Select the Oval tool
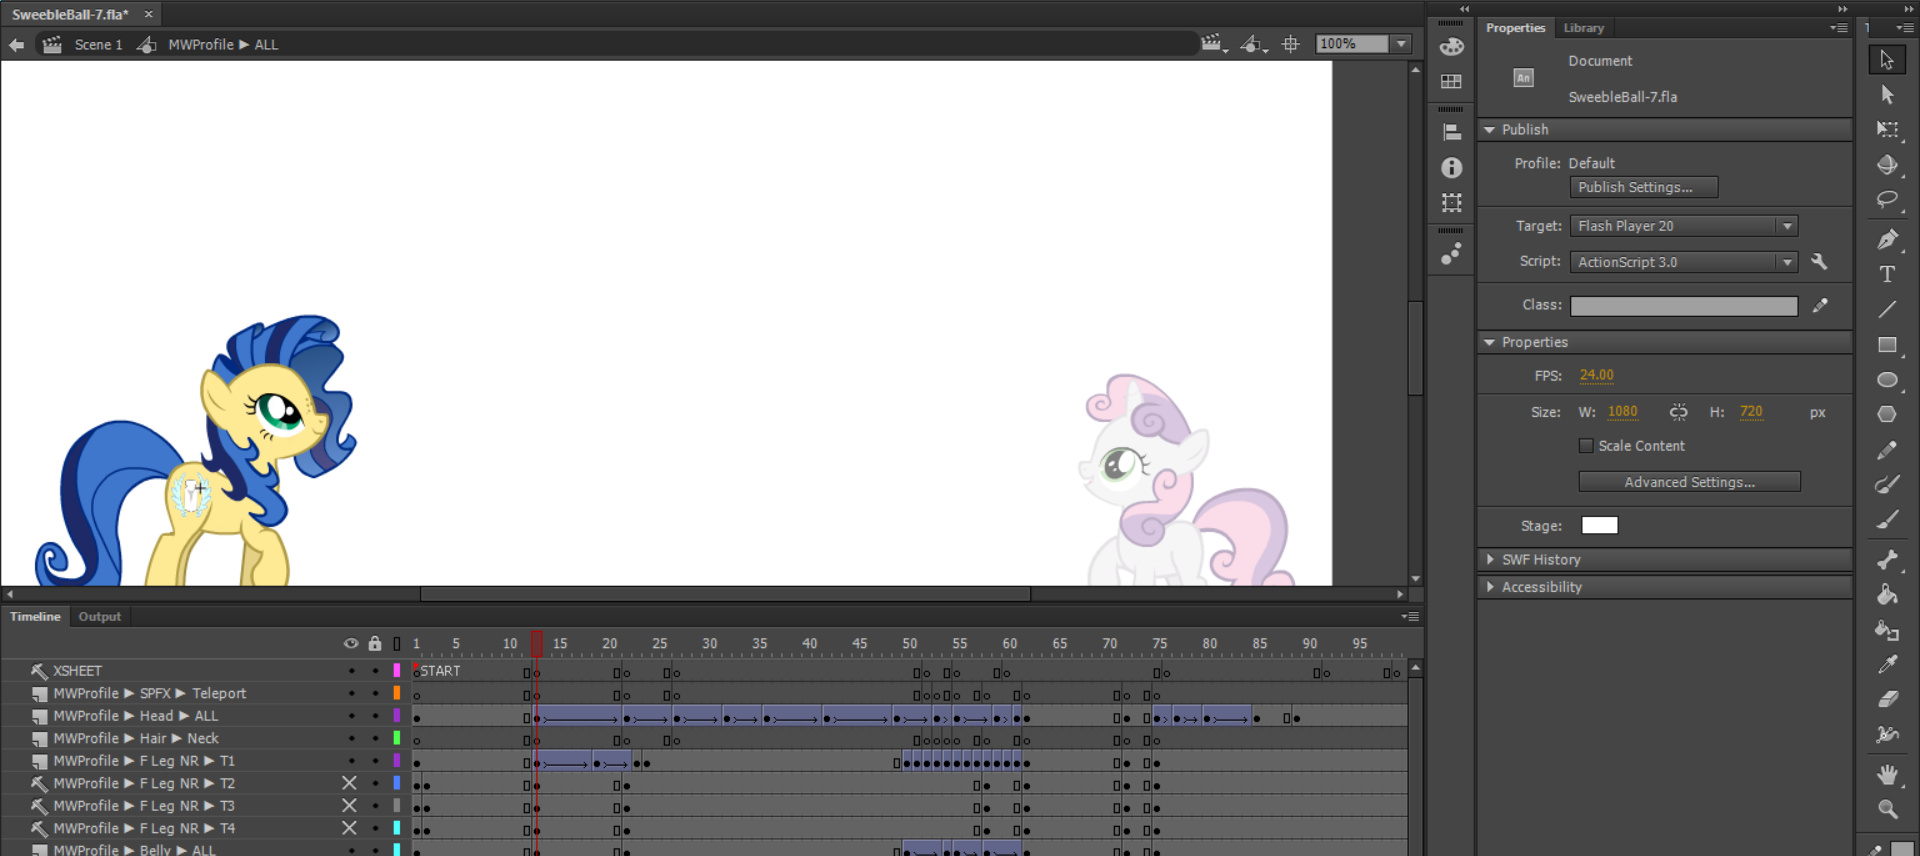 (x=1887, y=380)
